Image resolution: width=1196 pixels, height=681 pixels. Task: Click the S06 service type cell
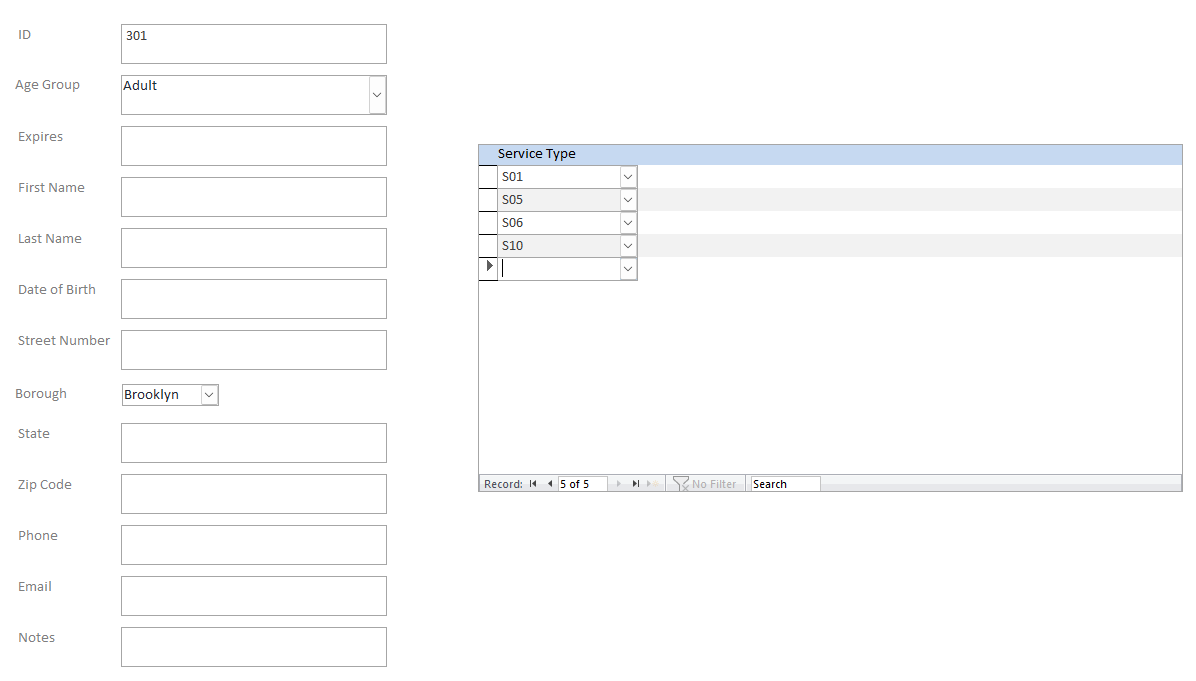pos(559,223)
